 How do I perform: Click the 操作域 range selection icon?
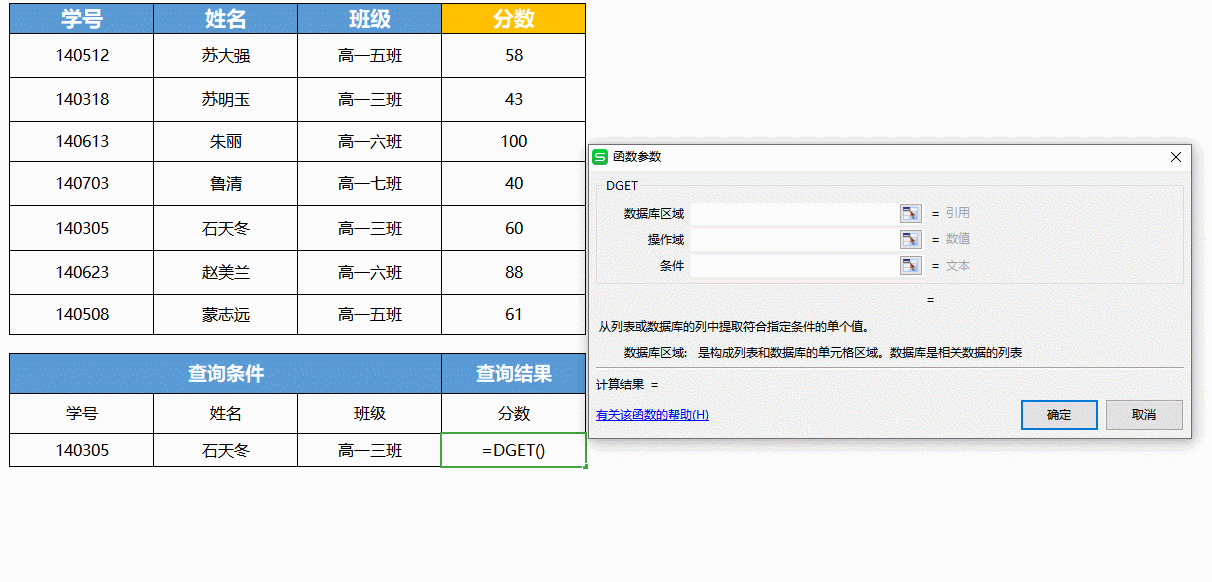point(910,239)
